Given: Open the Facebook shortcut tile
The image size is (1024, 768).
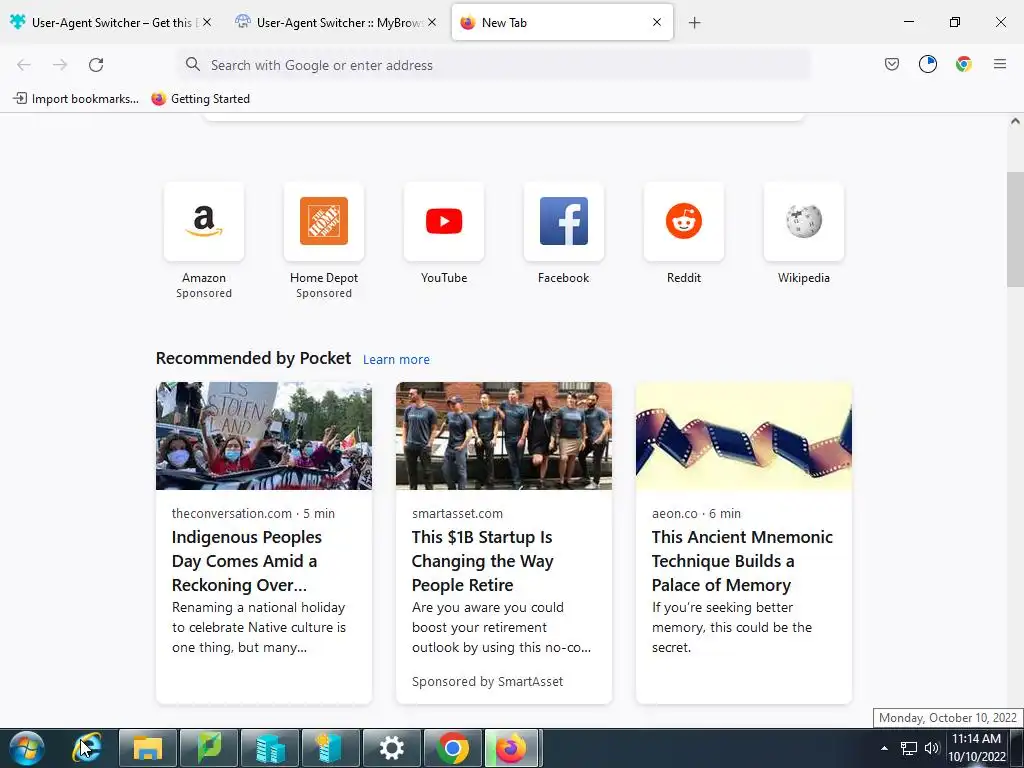Looking at the screenshot, I should coord(564,221).
